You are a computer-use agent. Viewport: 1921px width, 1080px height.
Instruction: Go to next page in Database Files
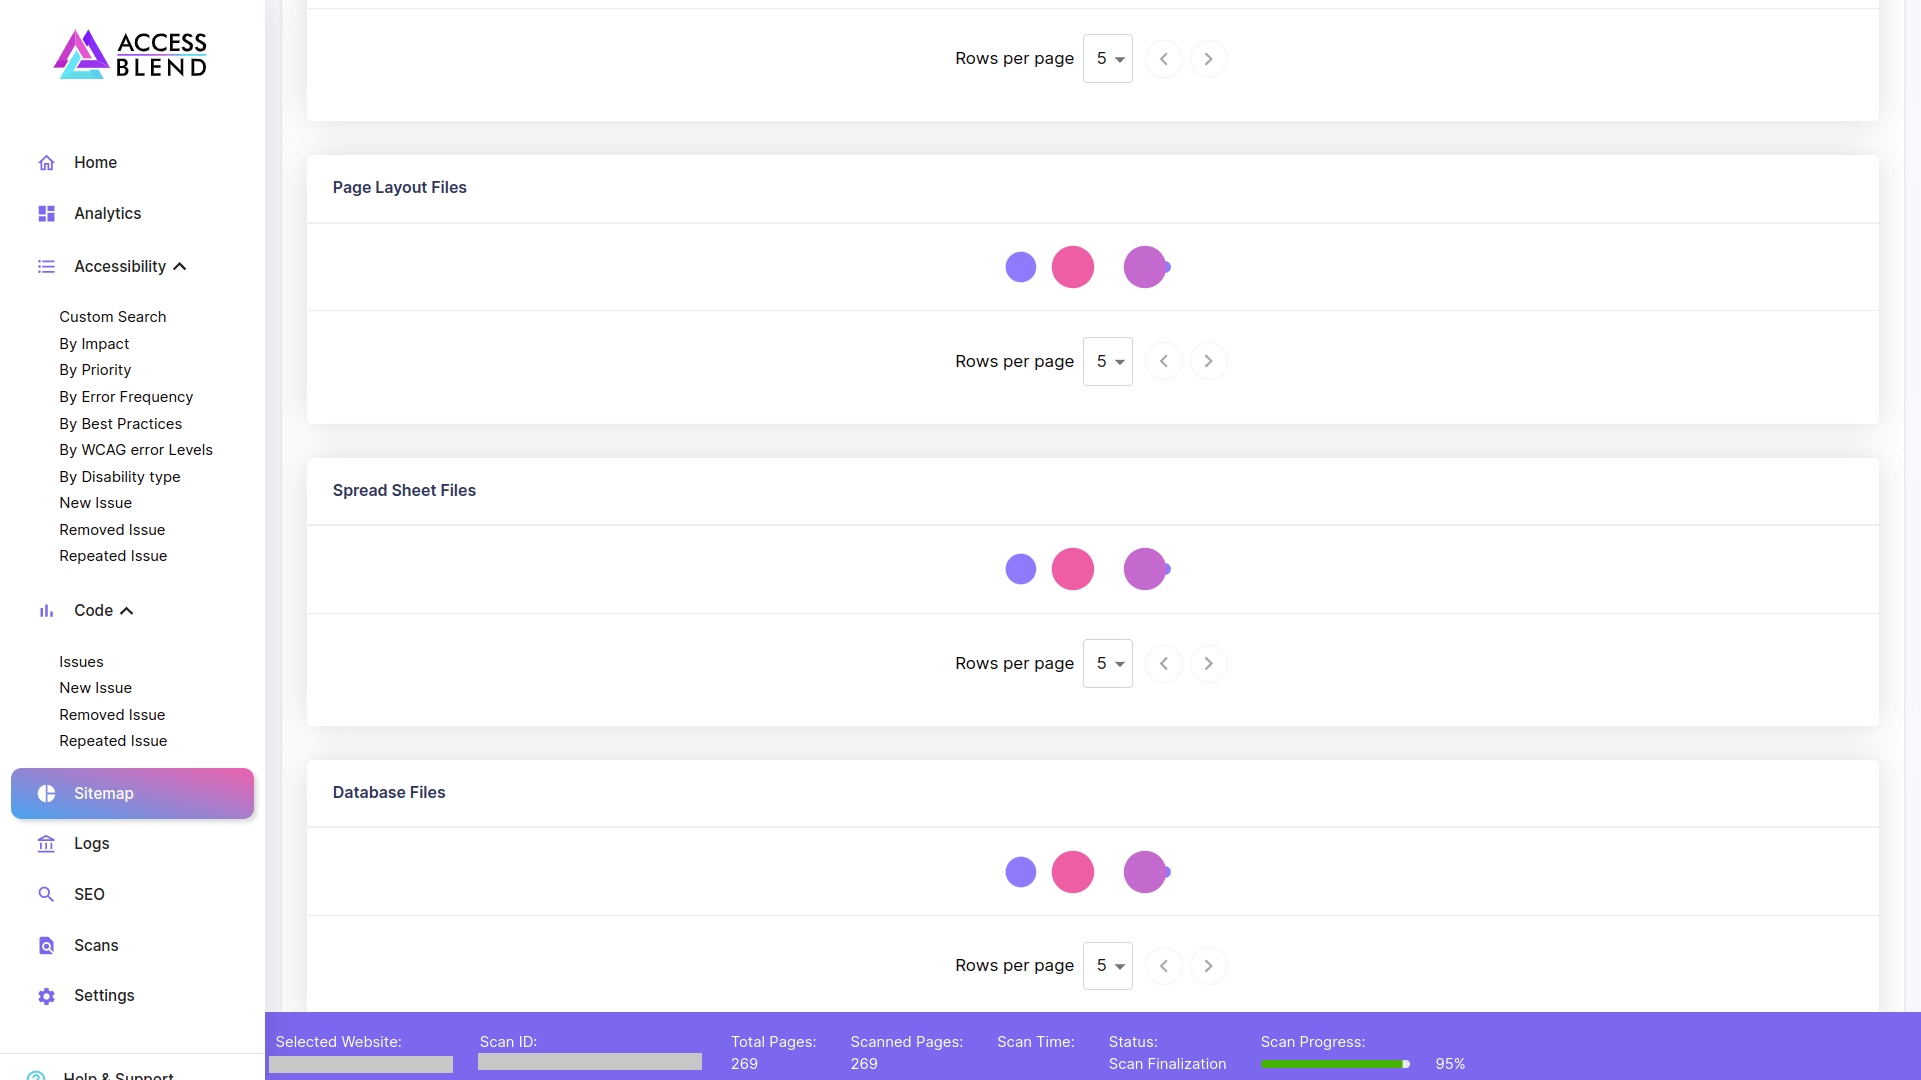(x=1208, y=966)
